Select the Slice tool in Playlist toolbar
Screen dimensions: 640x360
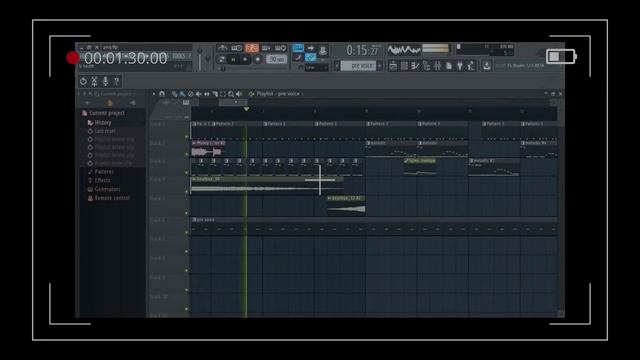click(x=215, y=94)
